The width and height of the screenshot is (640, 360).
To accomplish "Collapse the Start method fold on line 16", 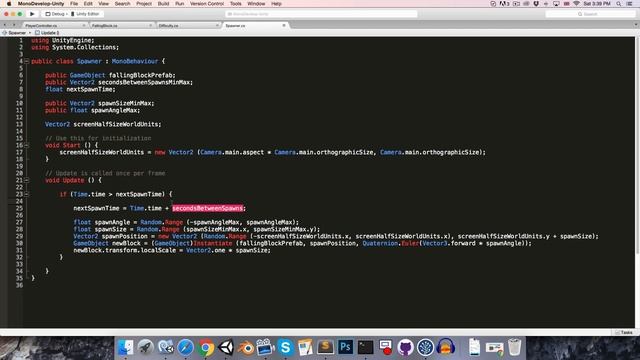I will 27,145.
